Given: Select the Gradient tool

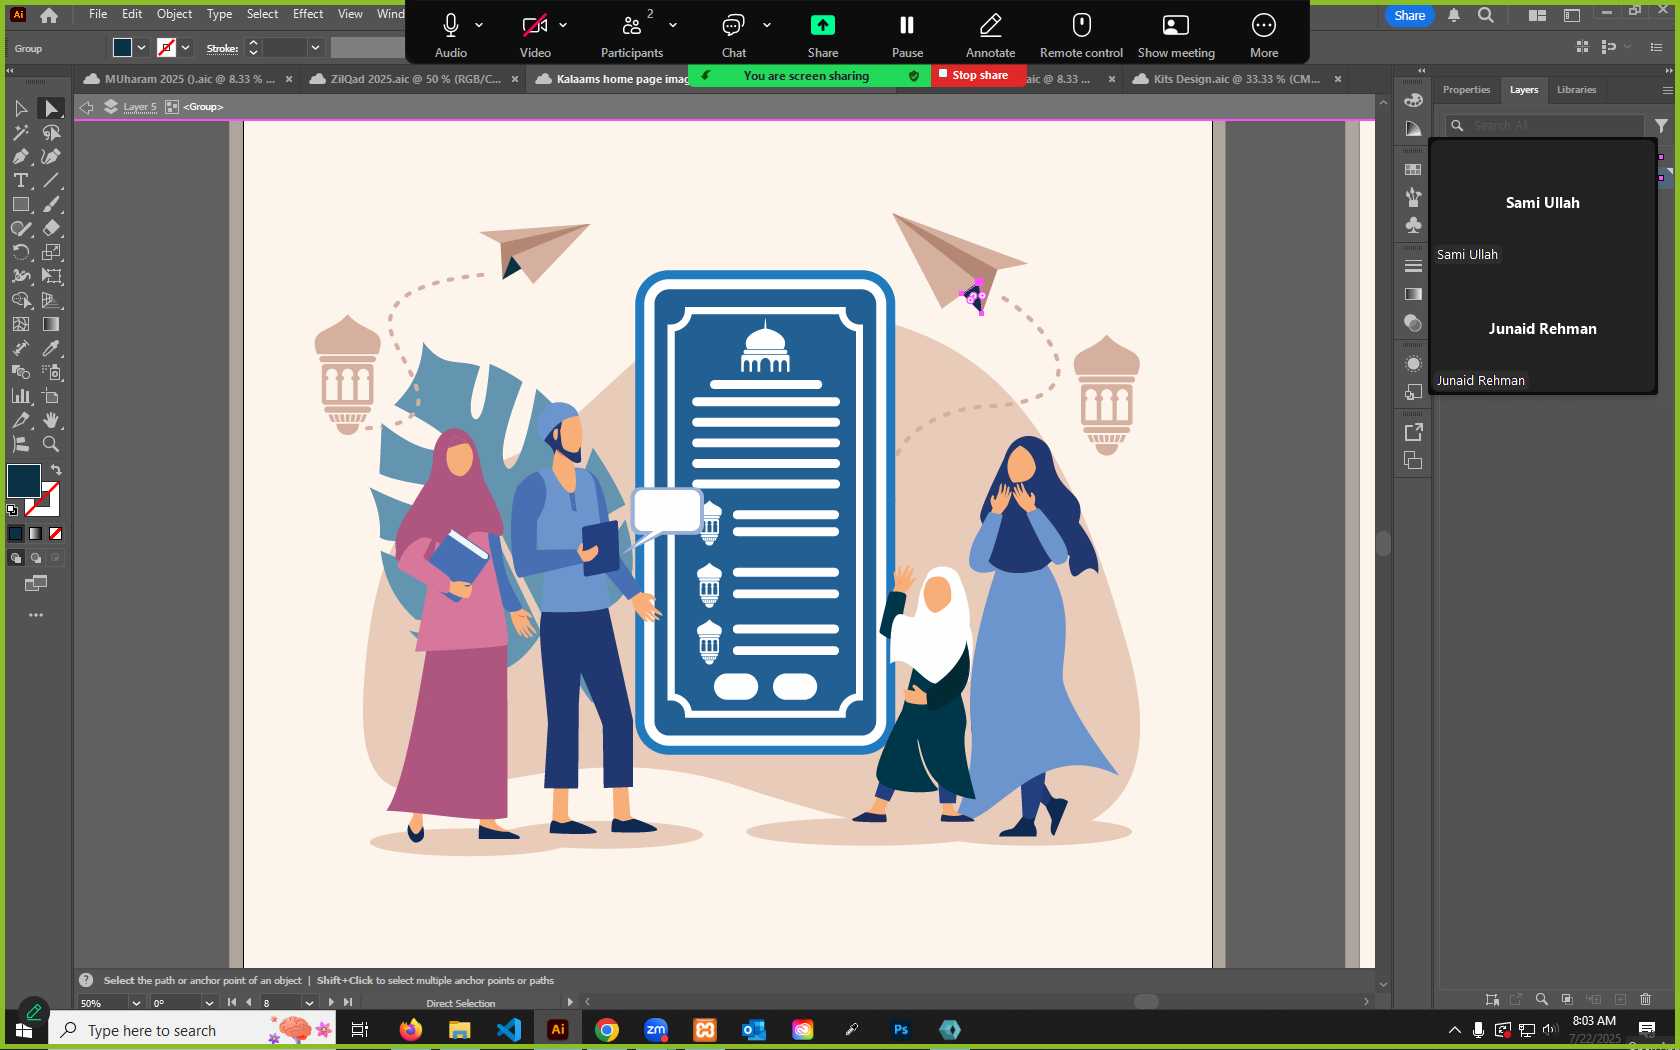Looking at the screenshot, I should (x=51, y=324).
